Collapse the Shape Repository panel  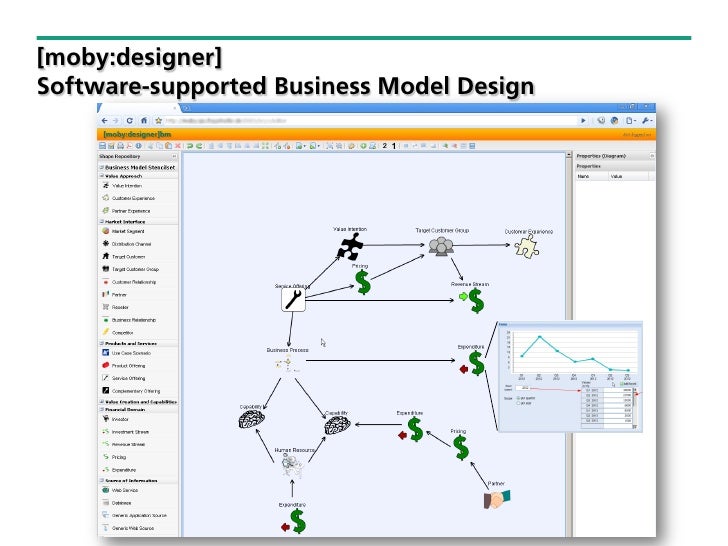click(175, 156)
